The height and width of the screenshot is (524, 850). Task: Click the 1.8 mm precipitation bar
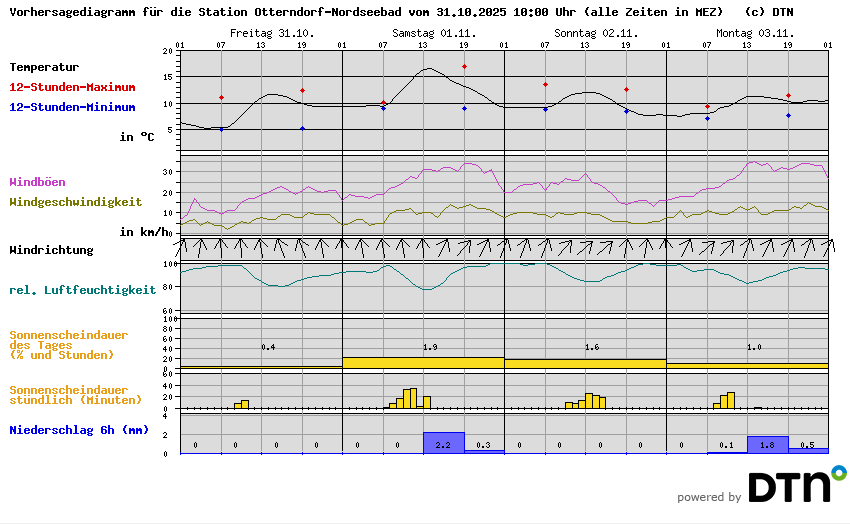[x=768, y=445]
